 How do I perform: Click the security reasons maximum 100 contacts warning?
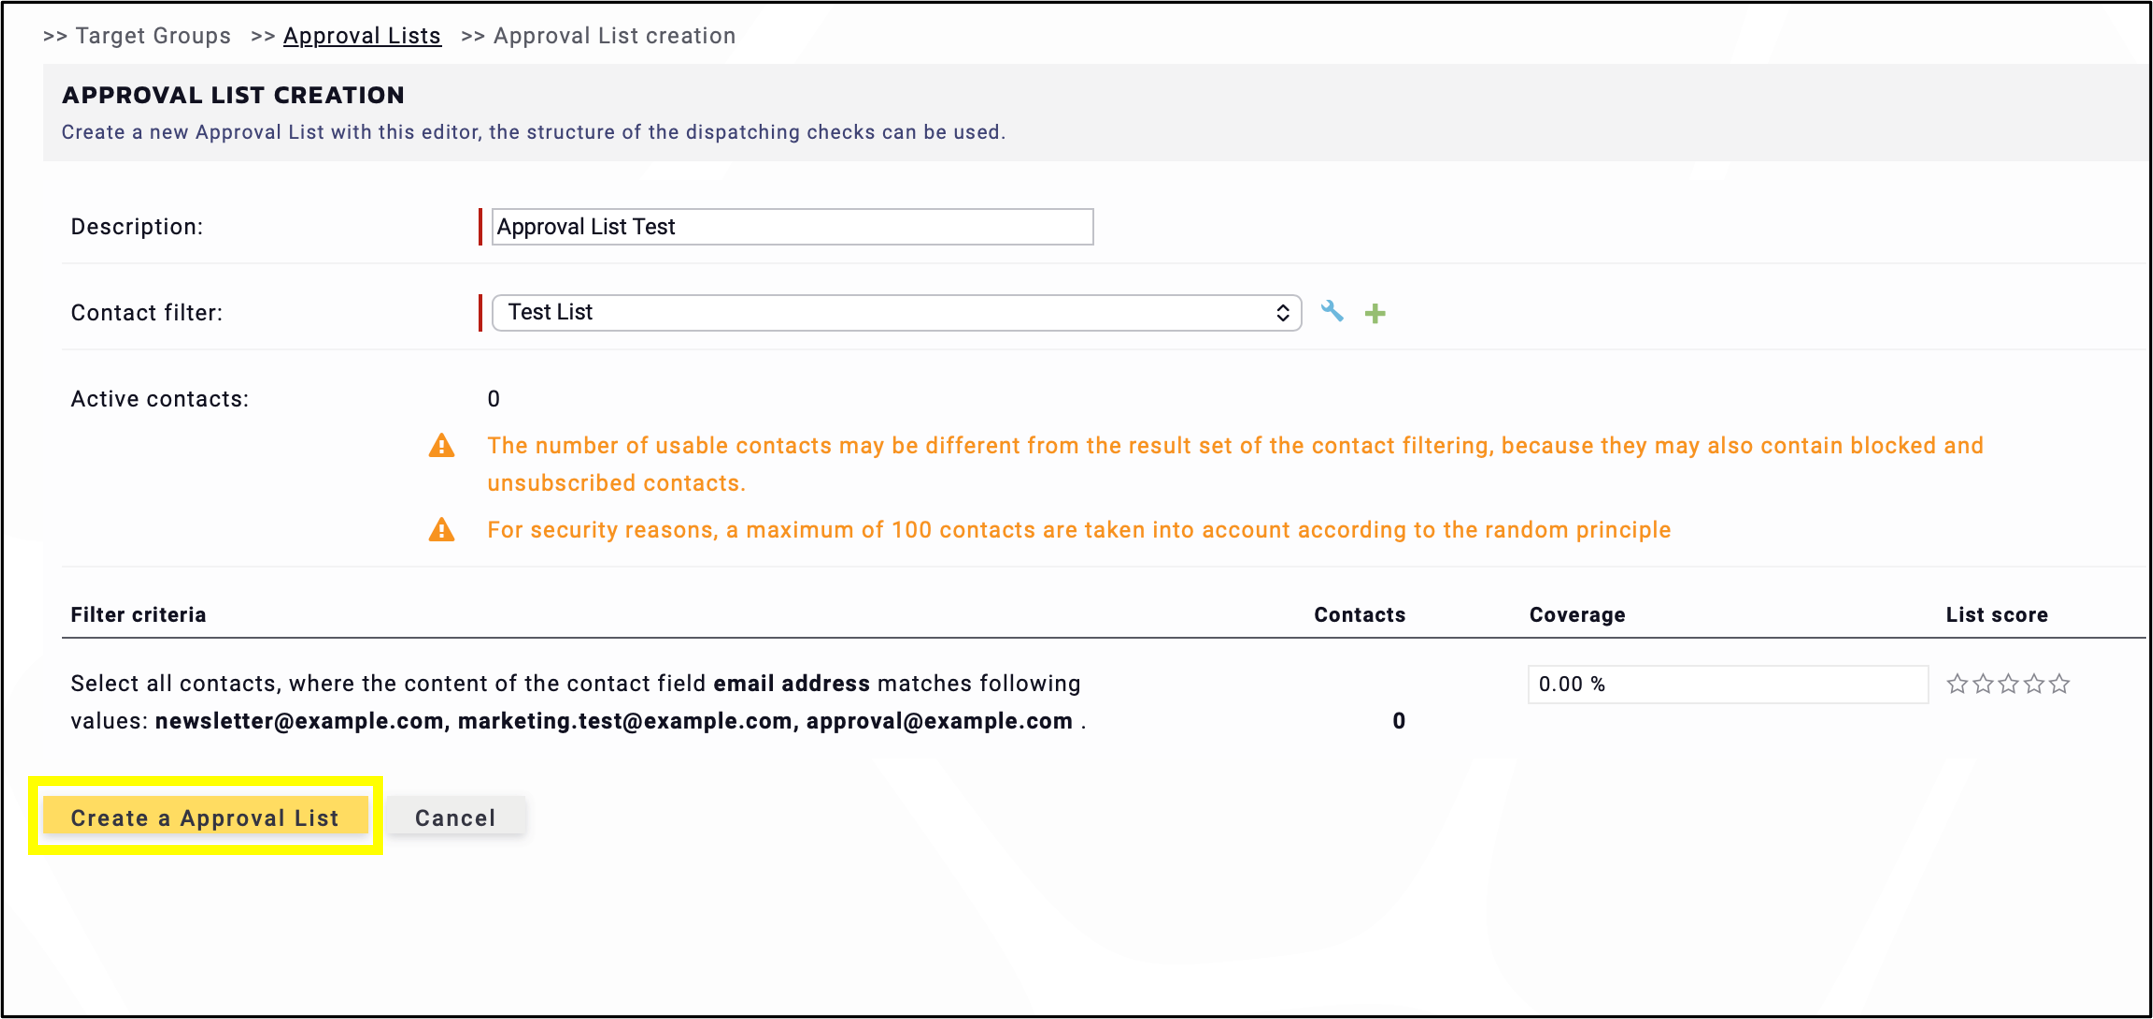[1079, 530]
